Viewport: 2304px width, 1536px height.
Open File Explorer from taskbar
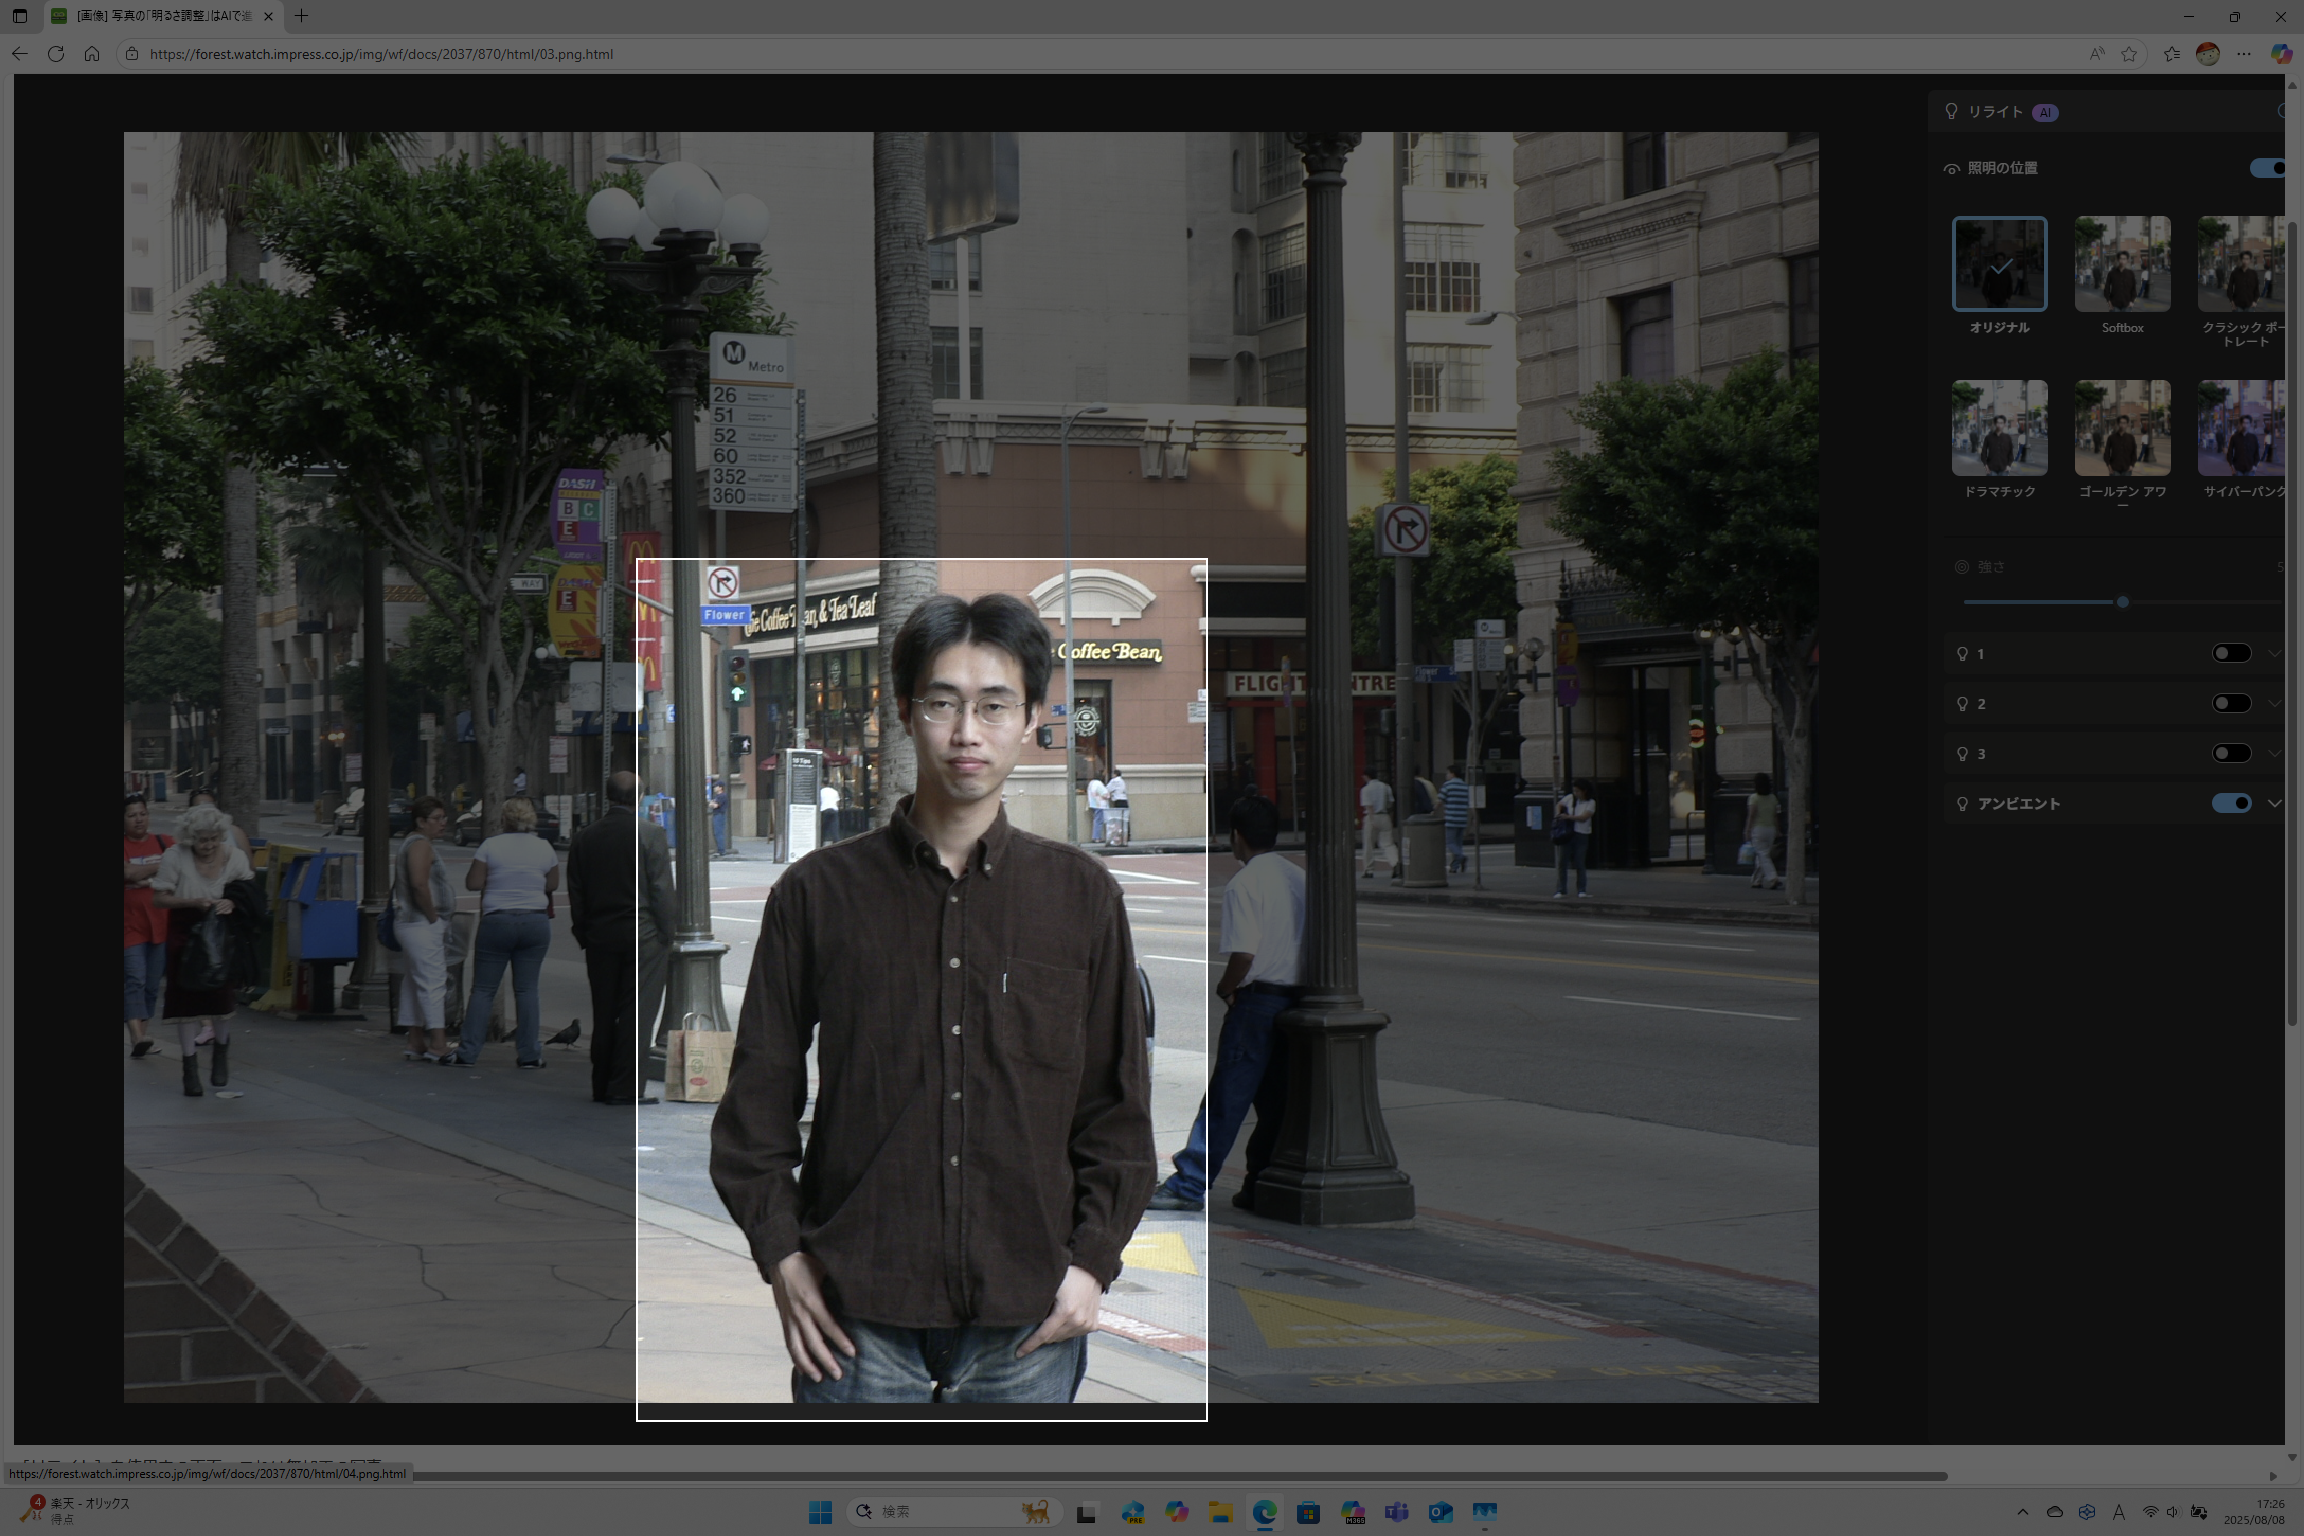(x=1220, y=1512)
